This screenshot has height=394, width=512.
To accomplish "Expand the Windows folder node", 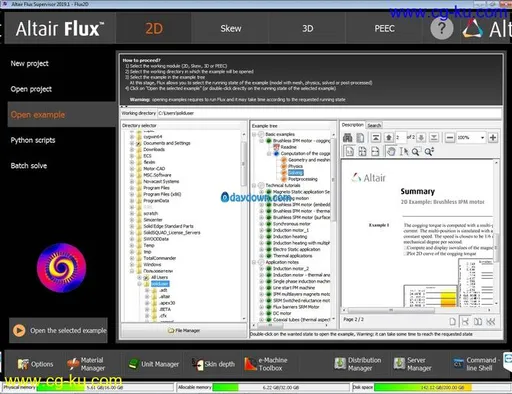I will [x=132, y=265].
